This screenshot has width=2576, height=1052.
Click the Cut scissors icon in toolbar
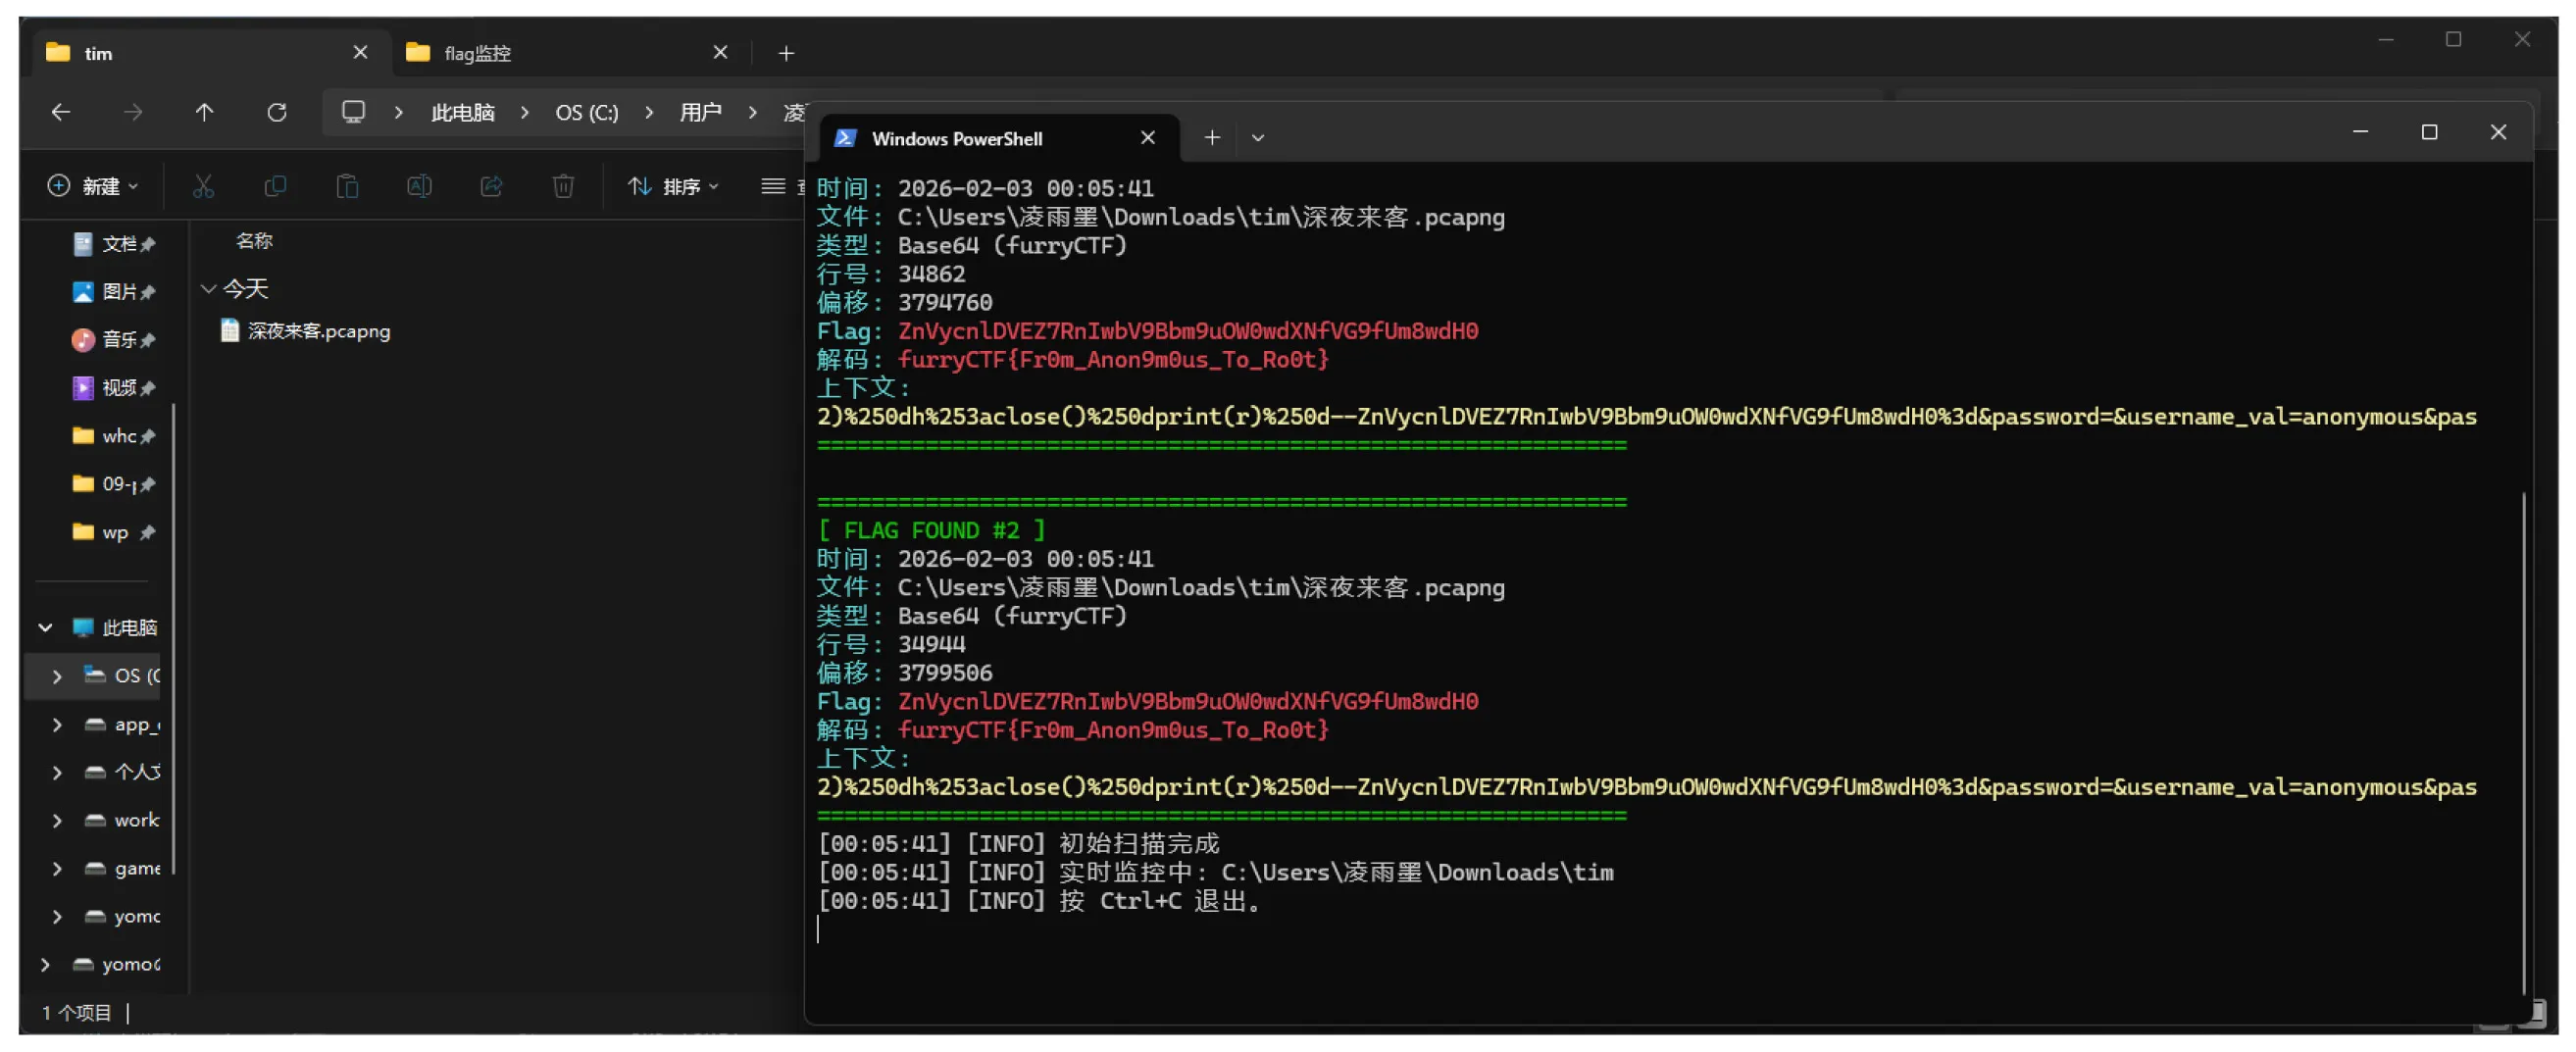(203, 186)
